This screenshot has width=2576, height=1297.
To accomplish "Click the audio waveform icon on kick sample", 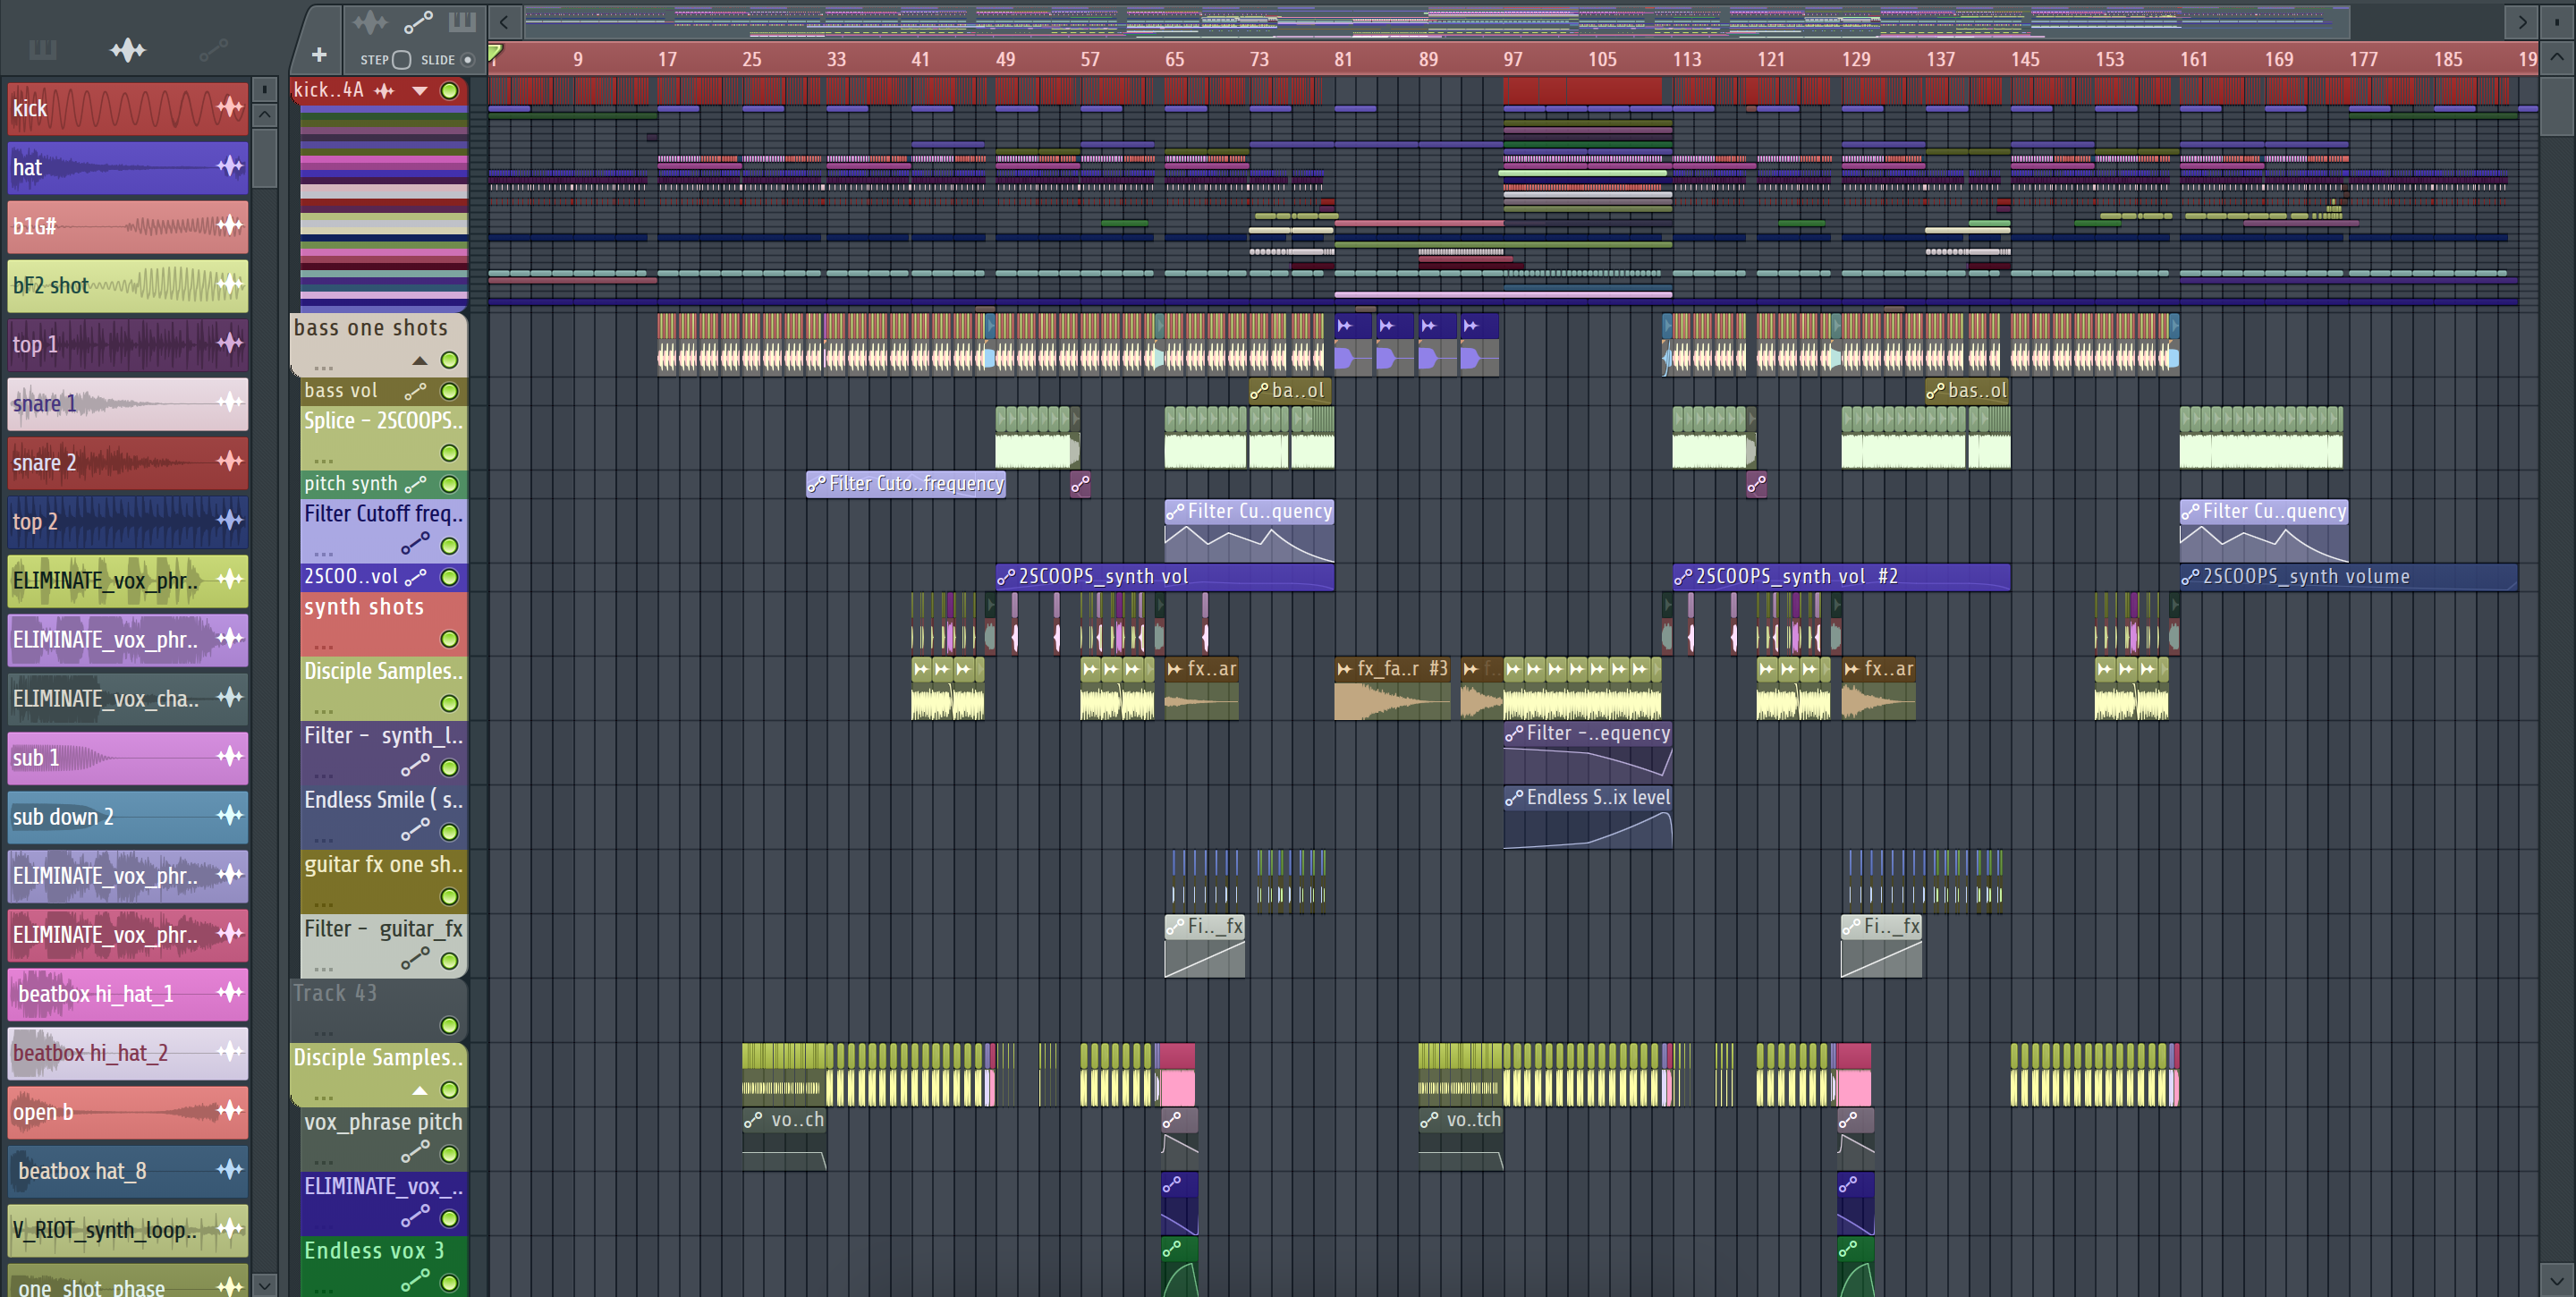I will coord(230,108).
